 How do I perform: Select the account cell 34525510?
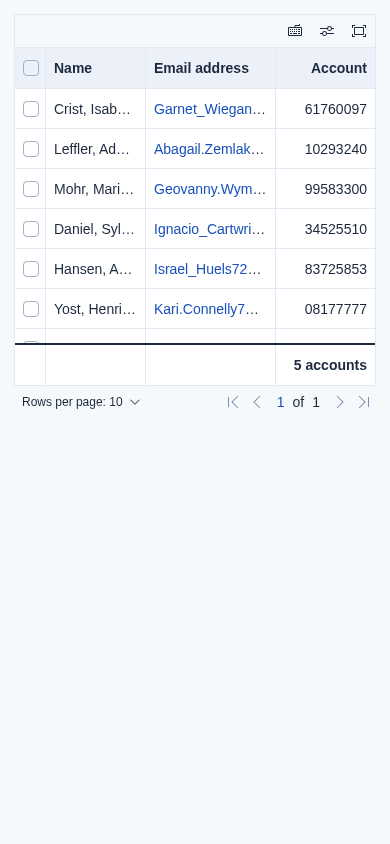(336, 229)
